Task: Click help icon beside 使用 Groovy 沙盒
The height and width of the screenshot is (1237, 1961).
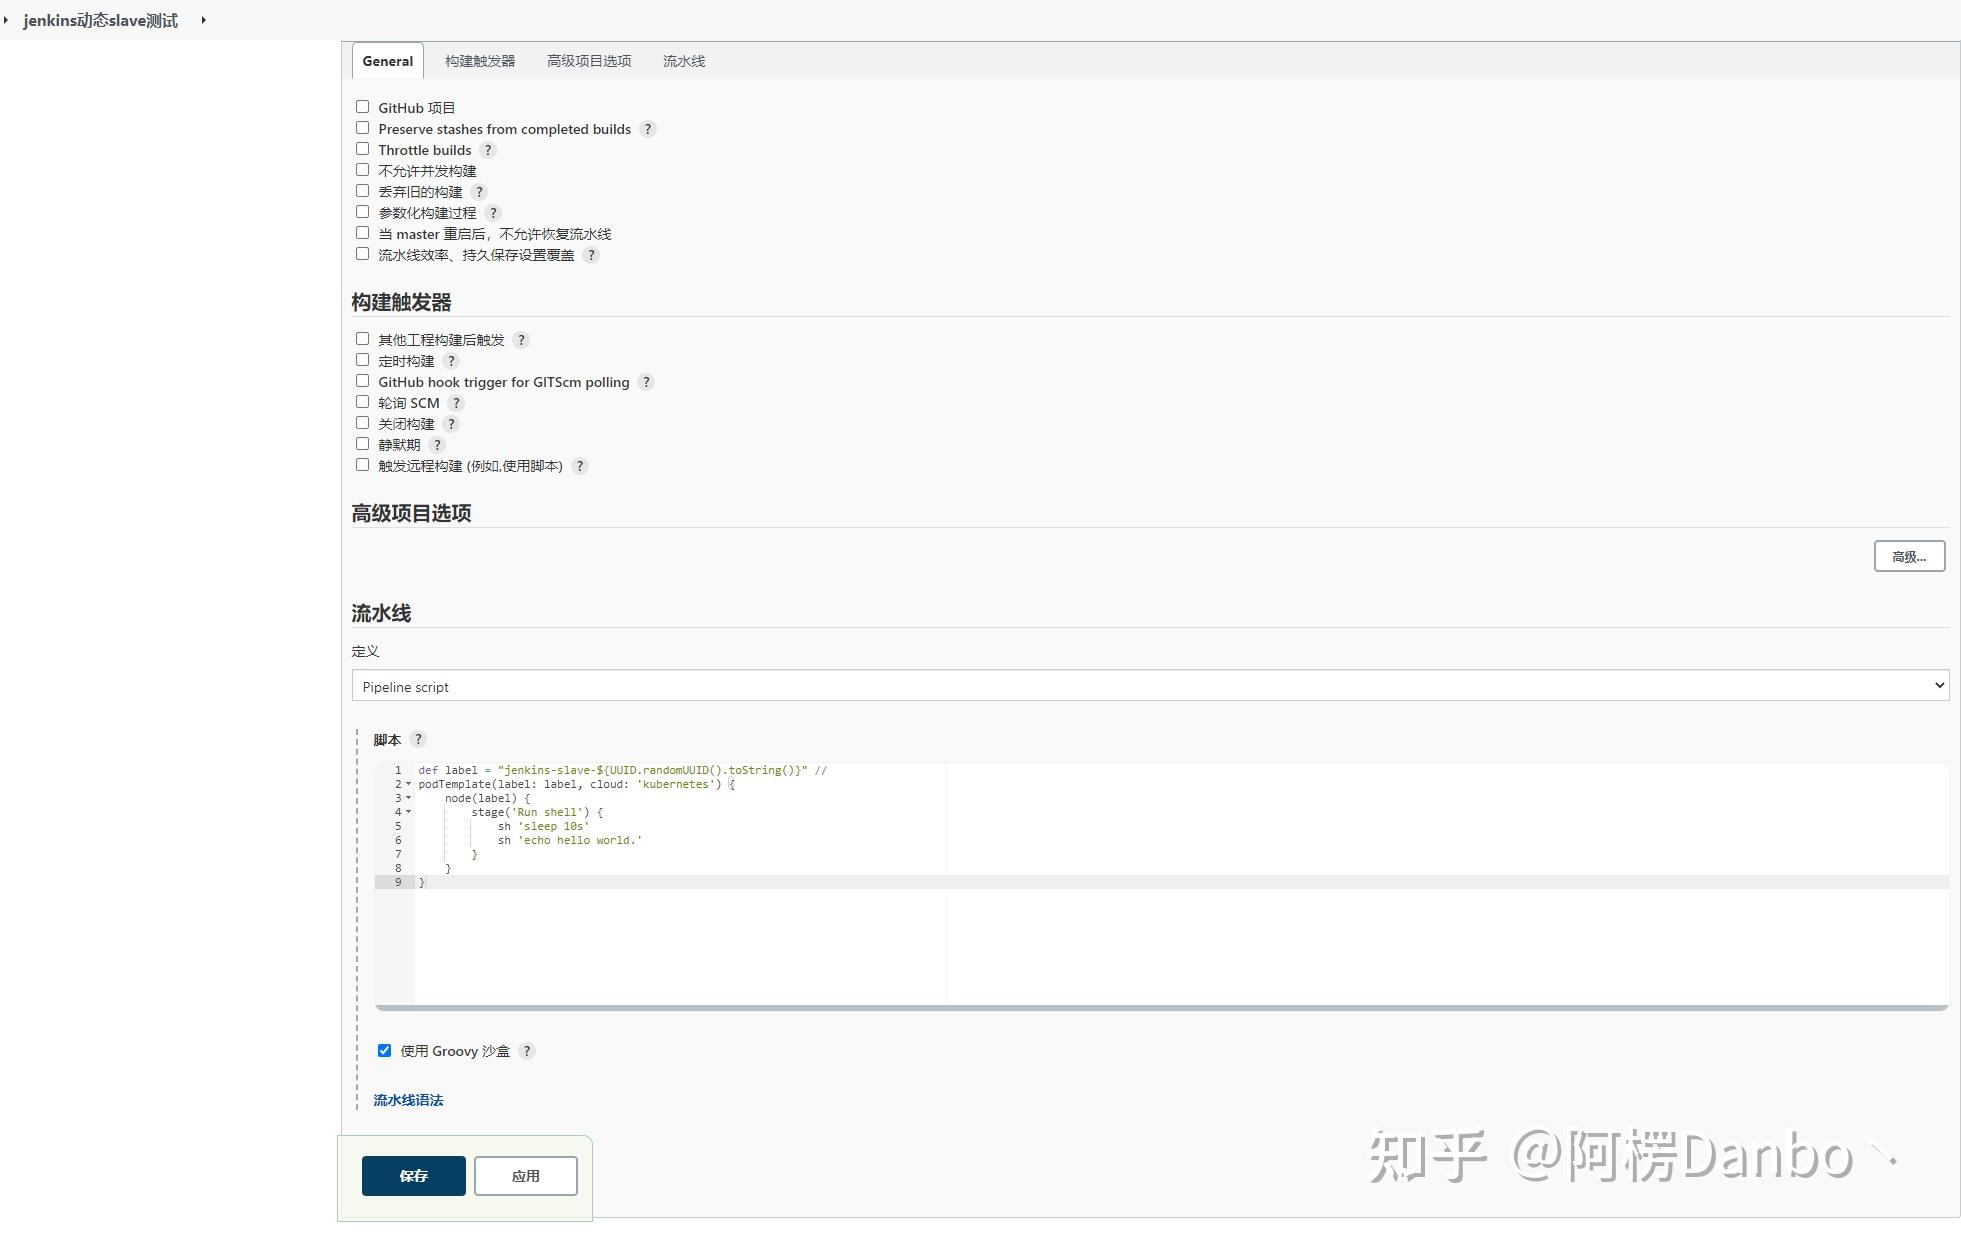Action: click(x=527, y=1051)
